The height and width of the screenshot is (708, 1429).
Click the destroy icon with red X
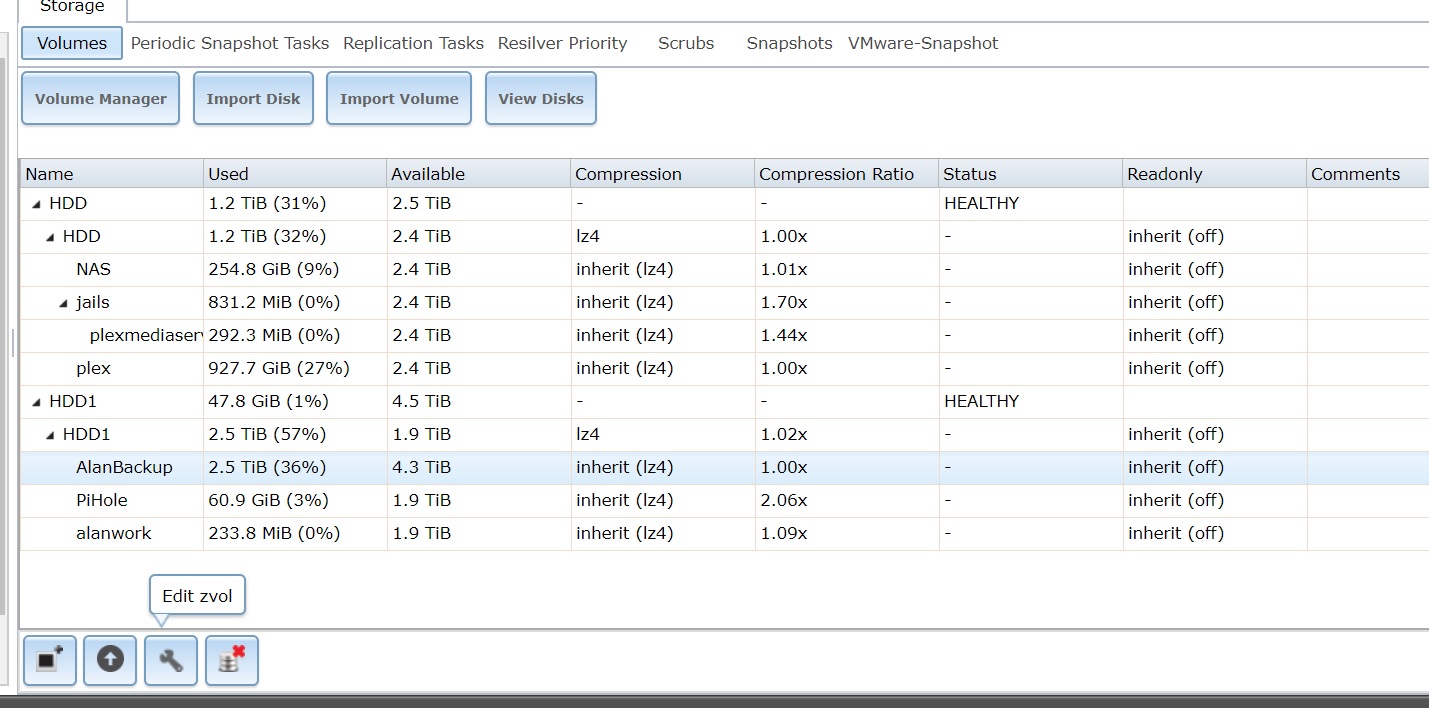(232, 660)
